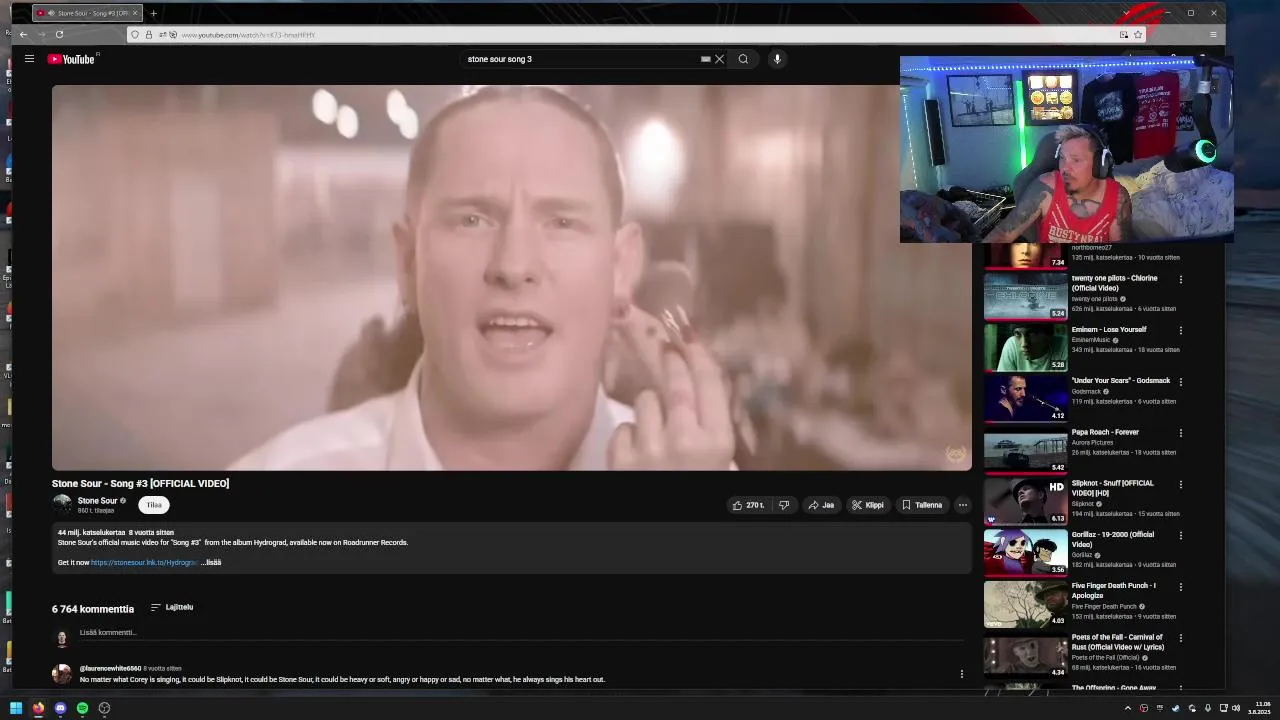
Task: Open twenty one pilots Chlorine thumbnail
Action: coord(1025,295)
